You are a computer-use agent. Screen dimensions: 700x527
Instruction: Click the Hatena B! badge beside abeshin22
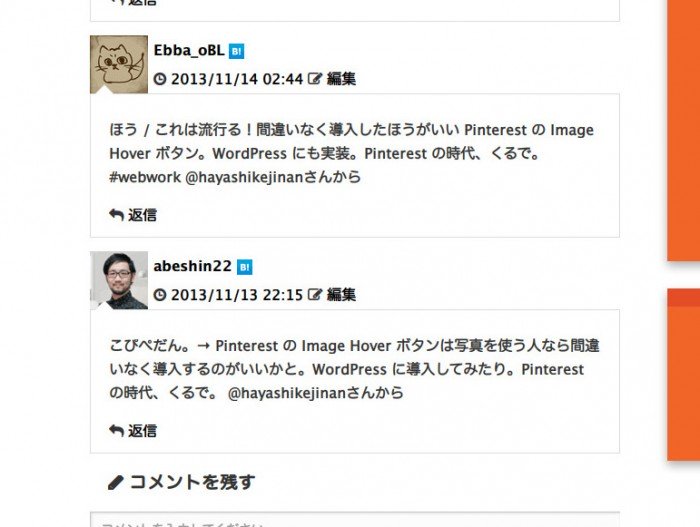point(244,267)
